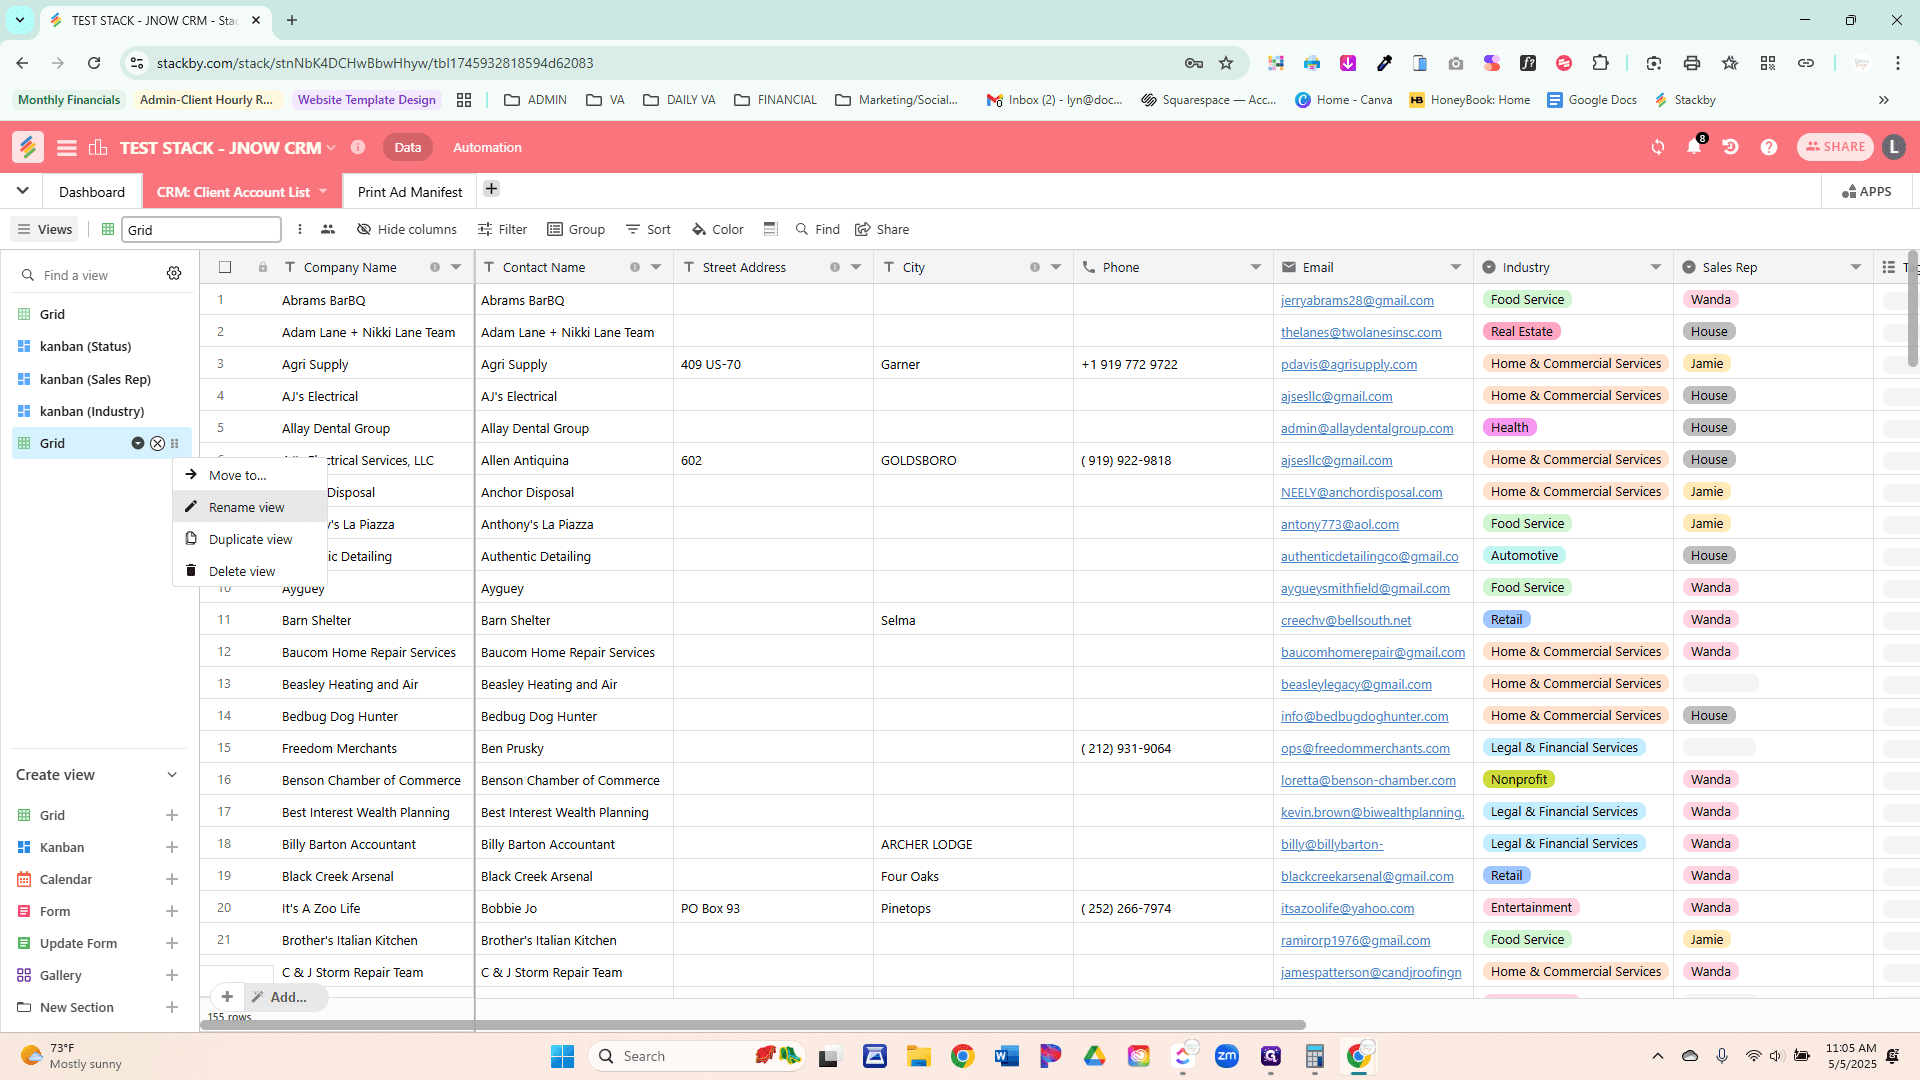Open the Contact Name column dropdown

coord(656,267)
